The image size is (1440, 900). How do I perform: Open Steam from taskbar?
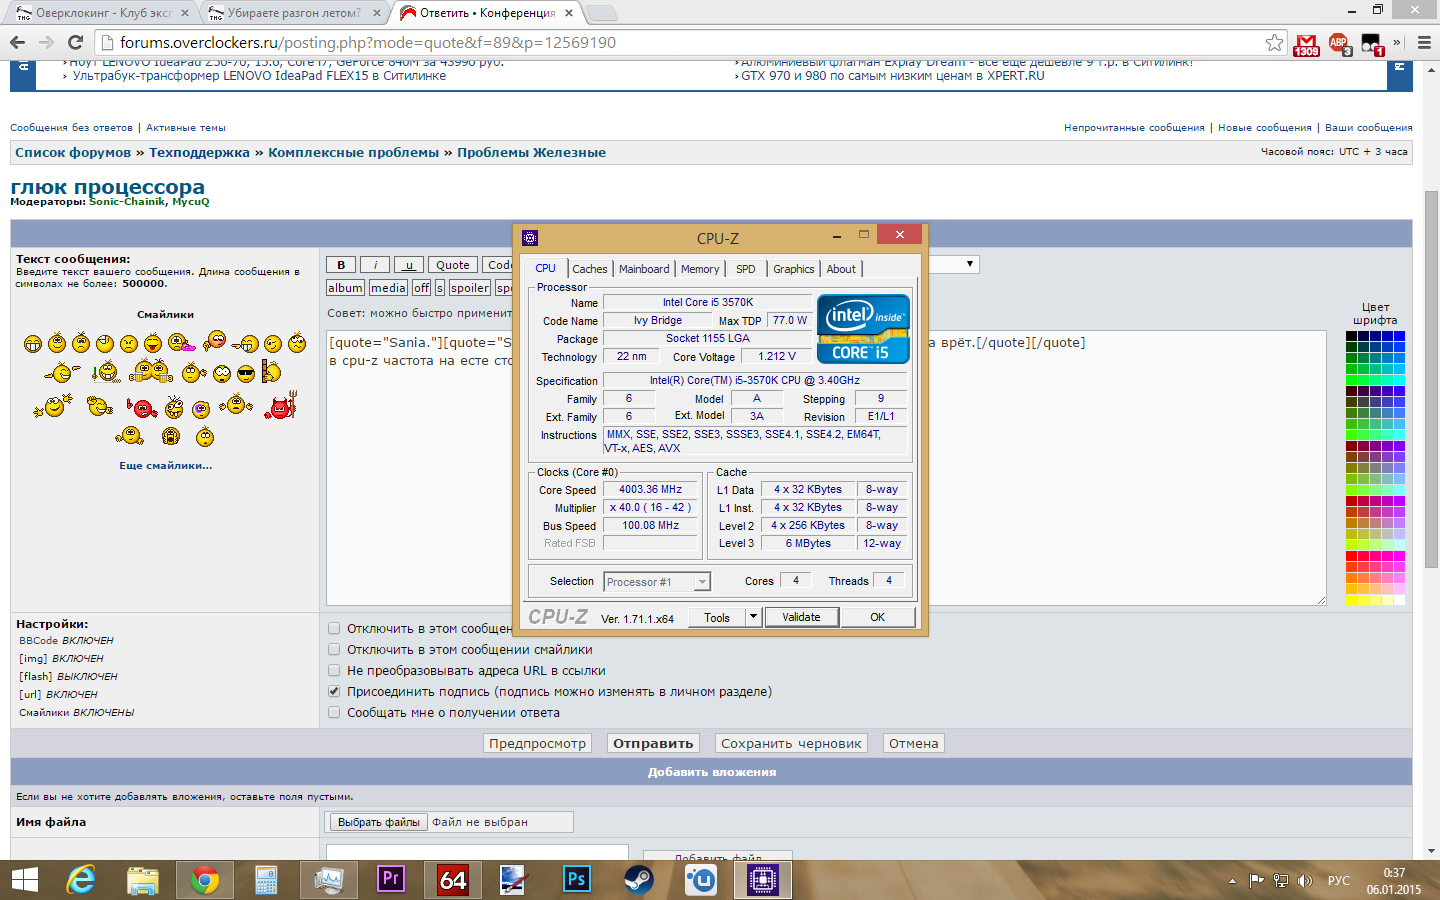(x=639, y=880)
